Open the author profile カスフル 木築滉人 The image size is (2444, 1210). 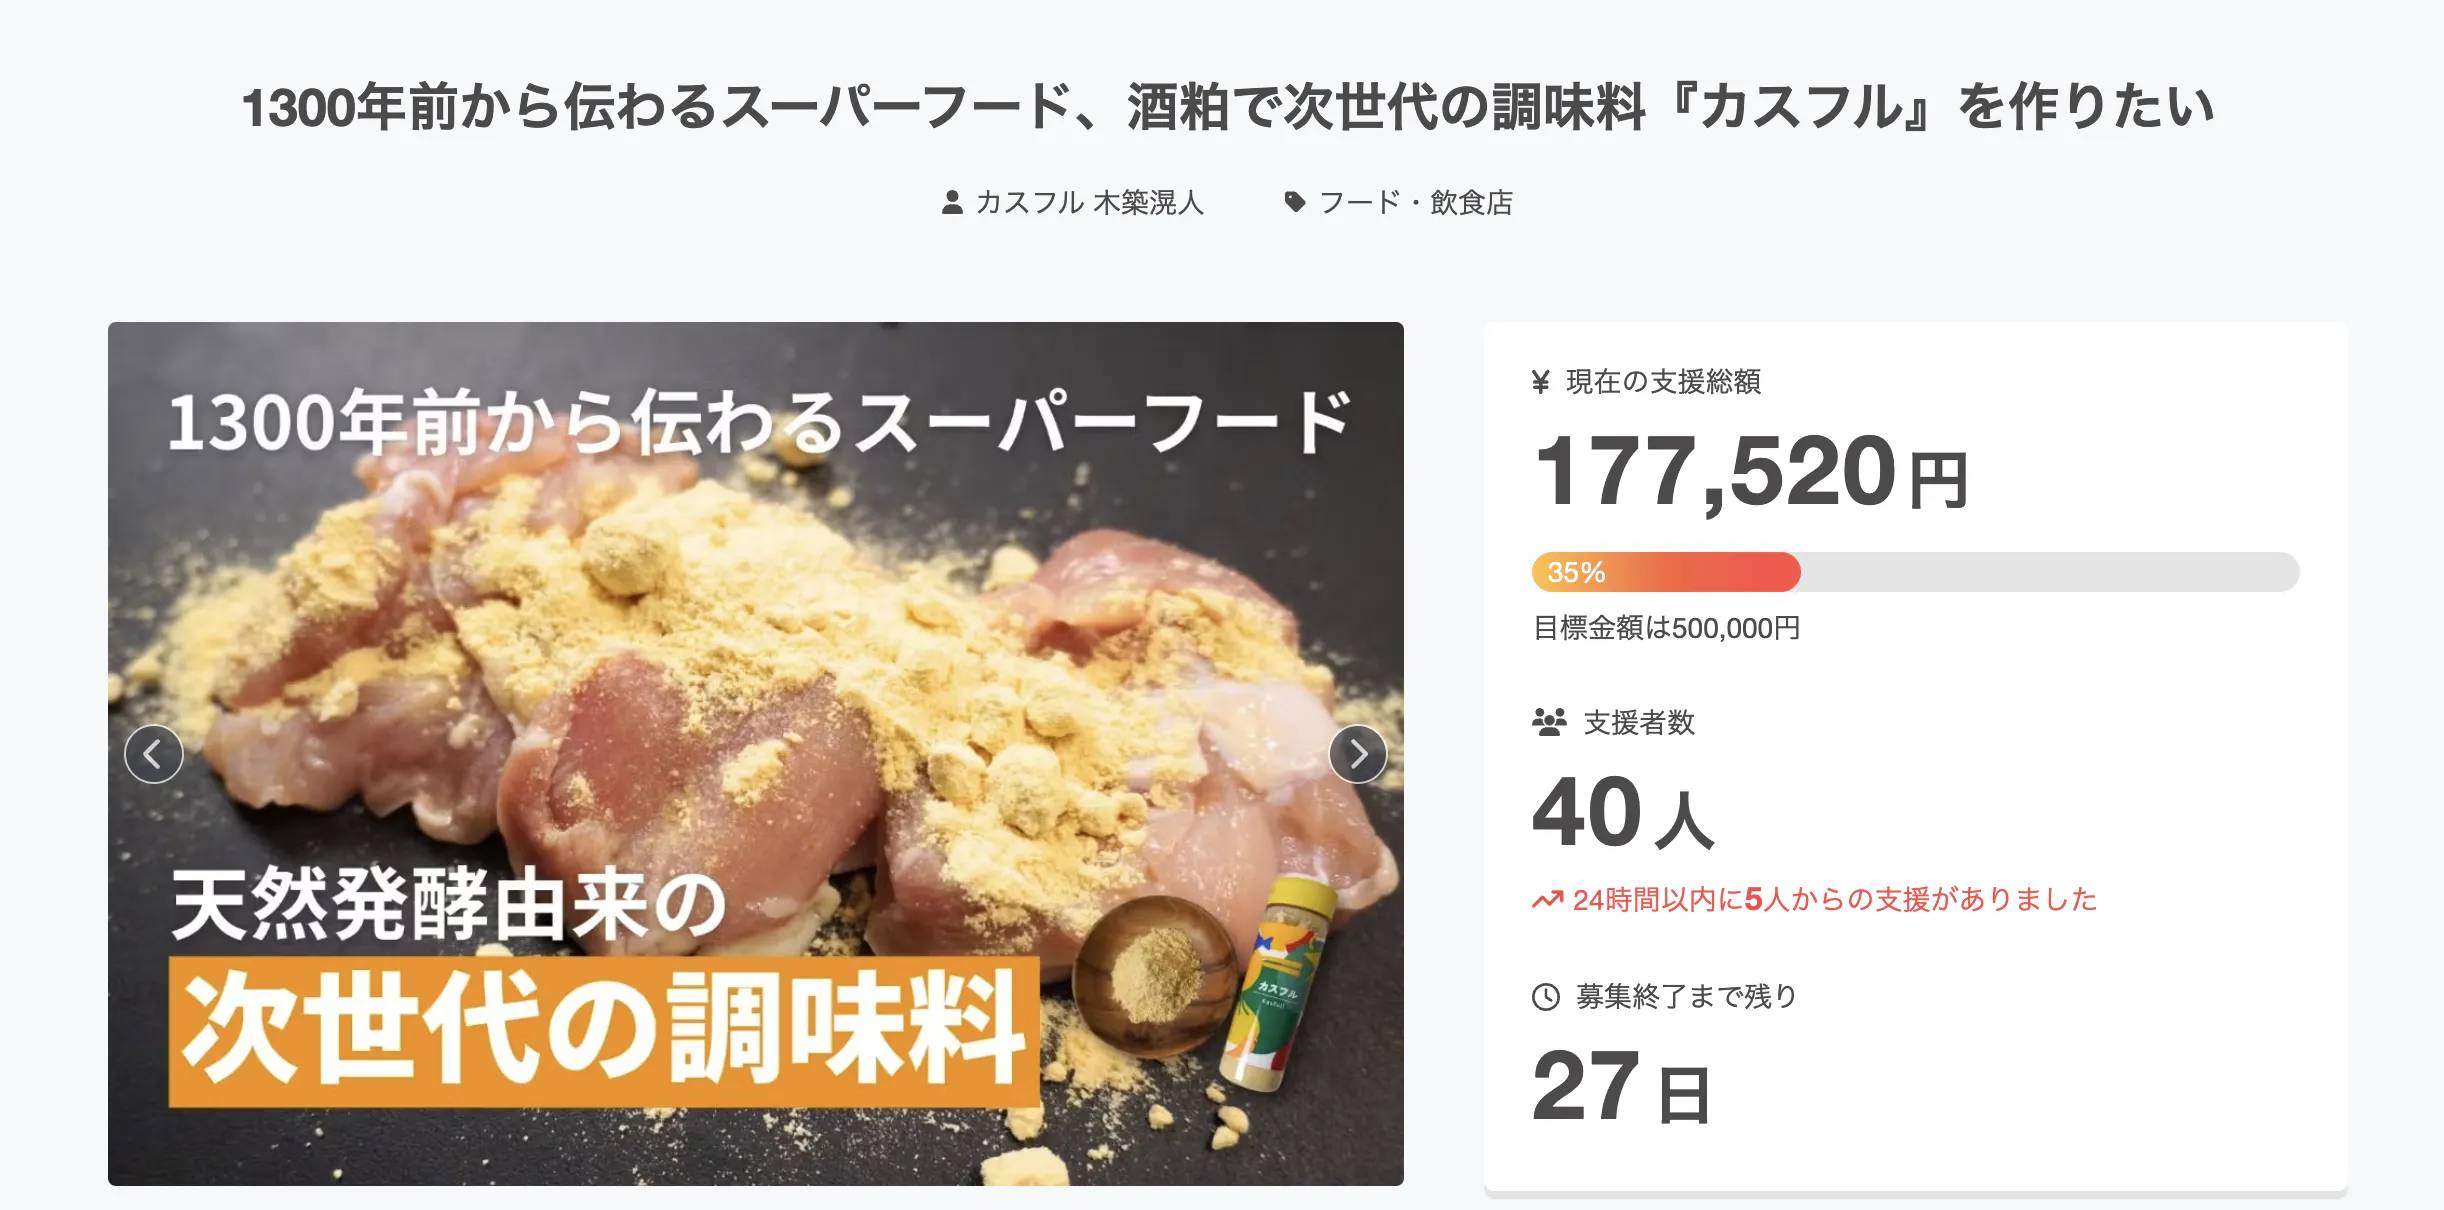pos(1088,203)
